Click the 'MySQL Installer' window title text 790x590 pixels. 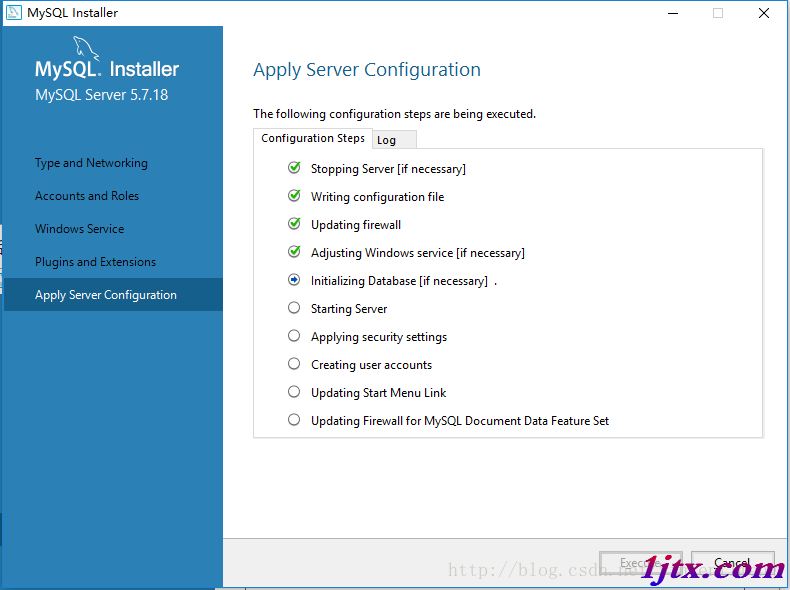(x=72, y=13)
